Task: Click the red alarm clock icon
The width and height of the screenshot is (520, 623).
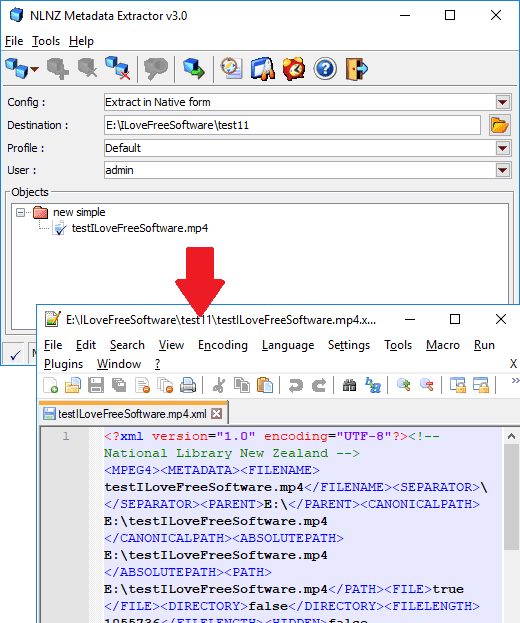Action: 294,69
